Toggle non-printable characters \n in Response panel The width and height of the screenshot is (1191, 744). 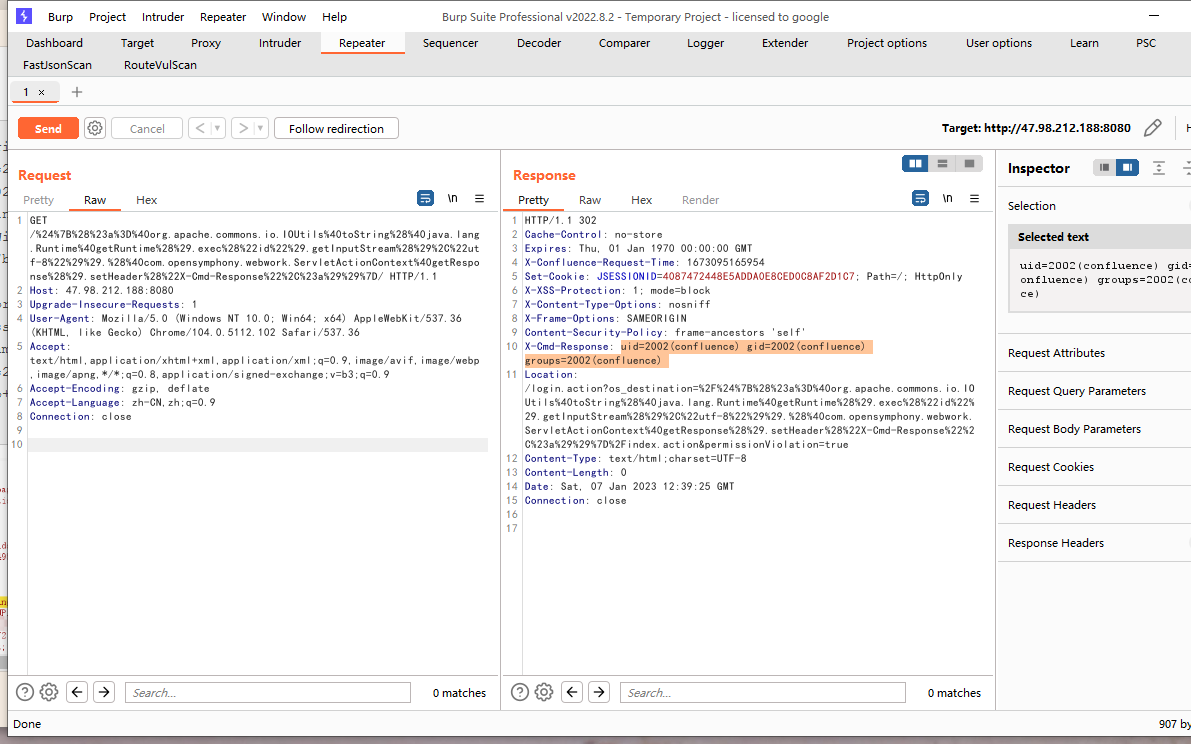click(x=947, y=198)
